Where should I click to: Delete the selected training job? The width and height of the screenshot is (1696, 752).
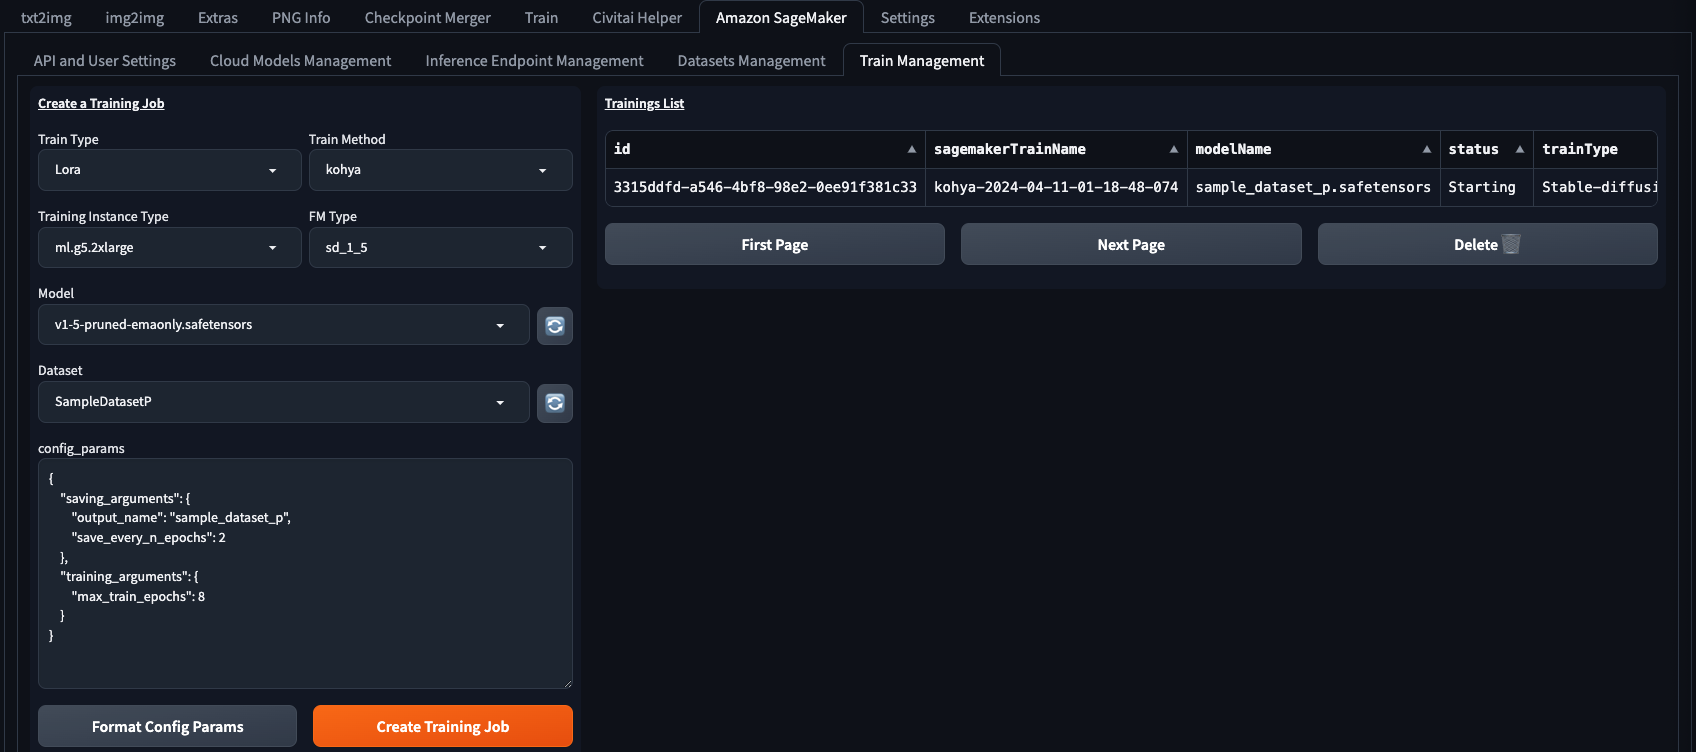(x=1487, y=245)
